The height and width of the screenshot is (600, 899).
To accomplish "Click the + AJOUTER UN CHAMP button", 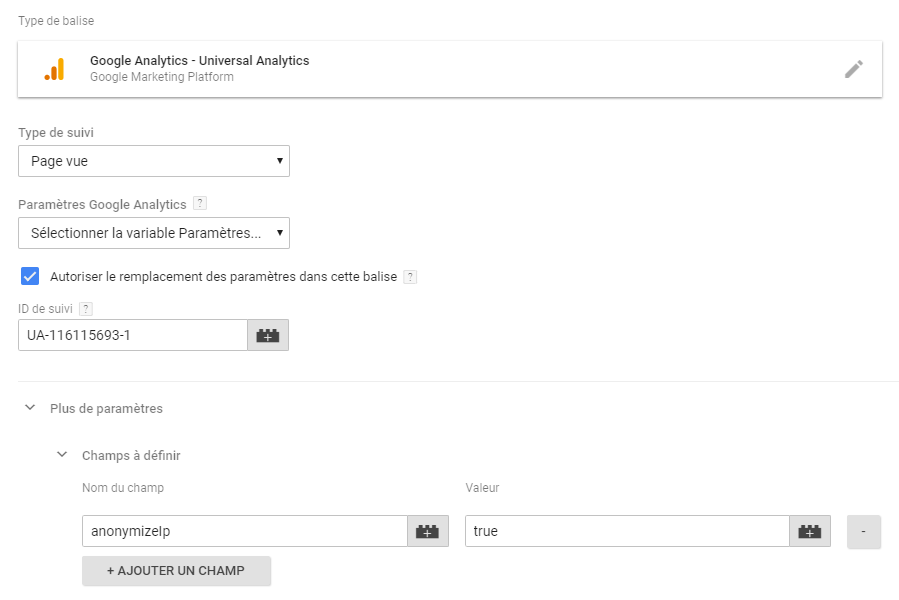I will [x=177, y=571].
